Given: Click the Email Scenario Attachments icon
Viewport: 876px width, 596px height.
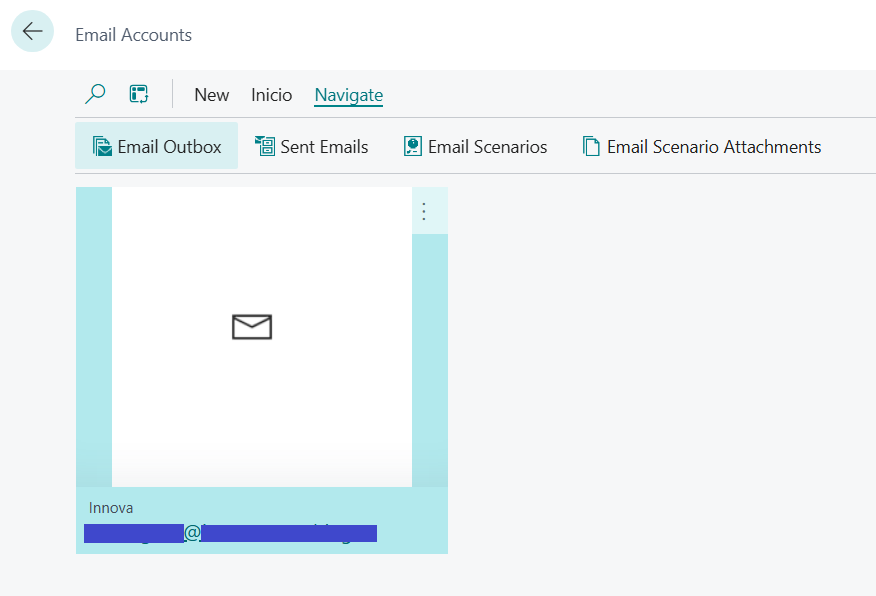Looking at the screenshot, I should click(592, 147).
